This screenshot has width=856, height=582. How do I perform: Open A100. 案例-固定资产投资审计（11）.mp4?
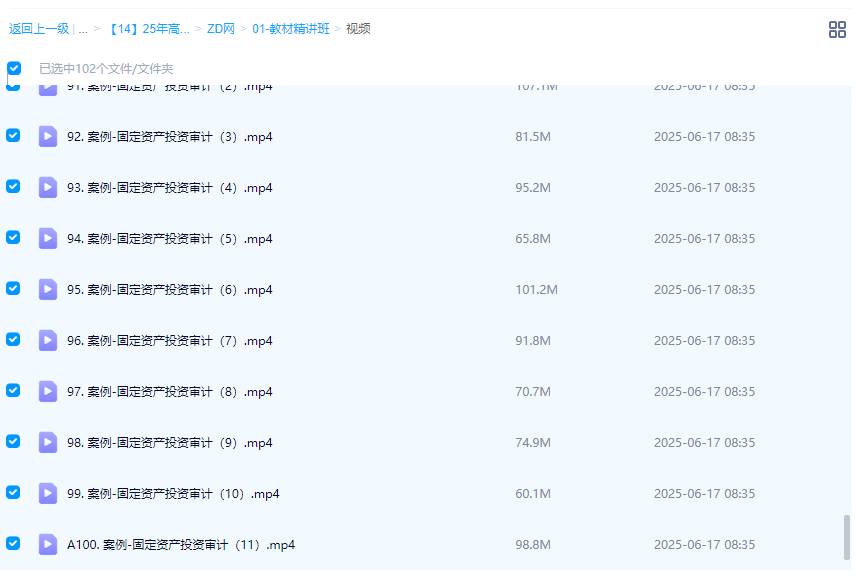181,545
